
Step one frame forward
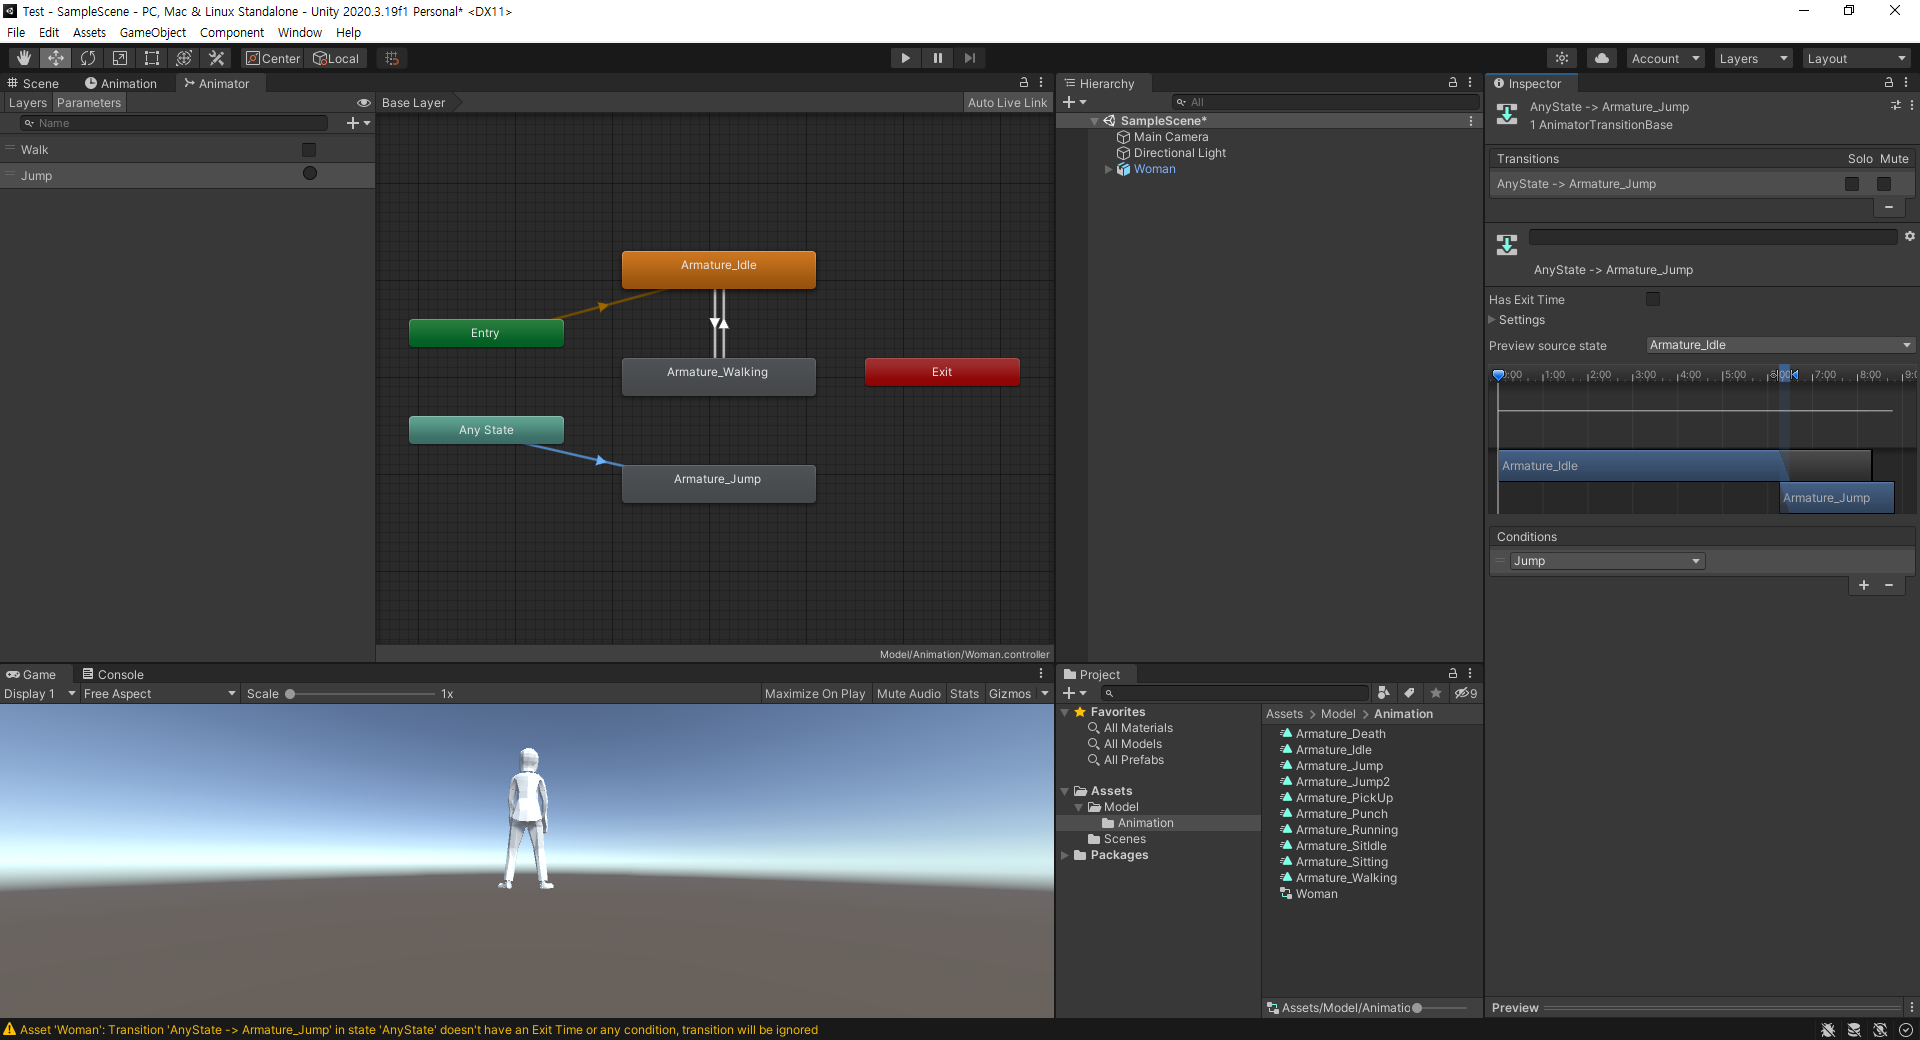tap(969, 58)
